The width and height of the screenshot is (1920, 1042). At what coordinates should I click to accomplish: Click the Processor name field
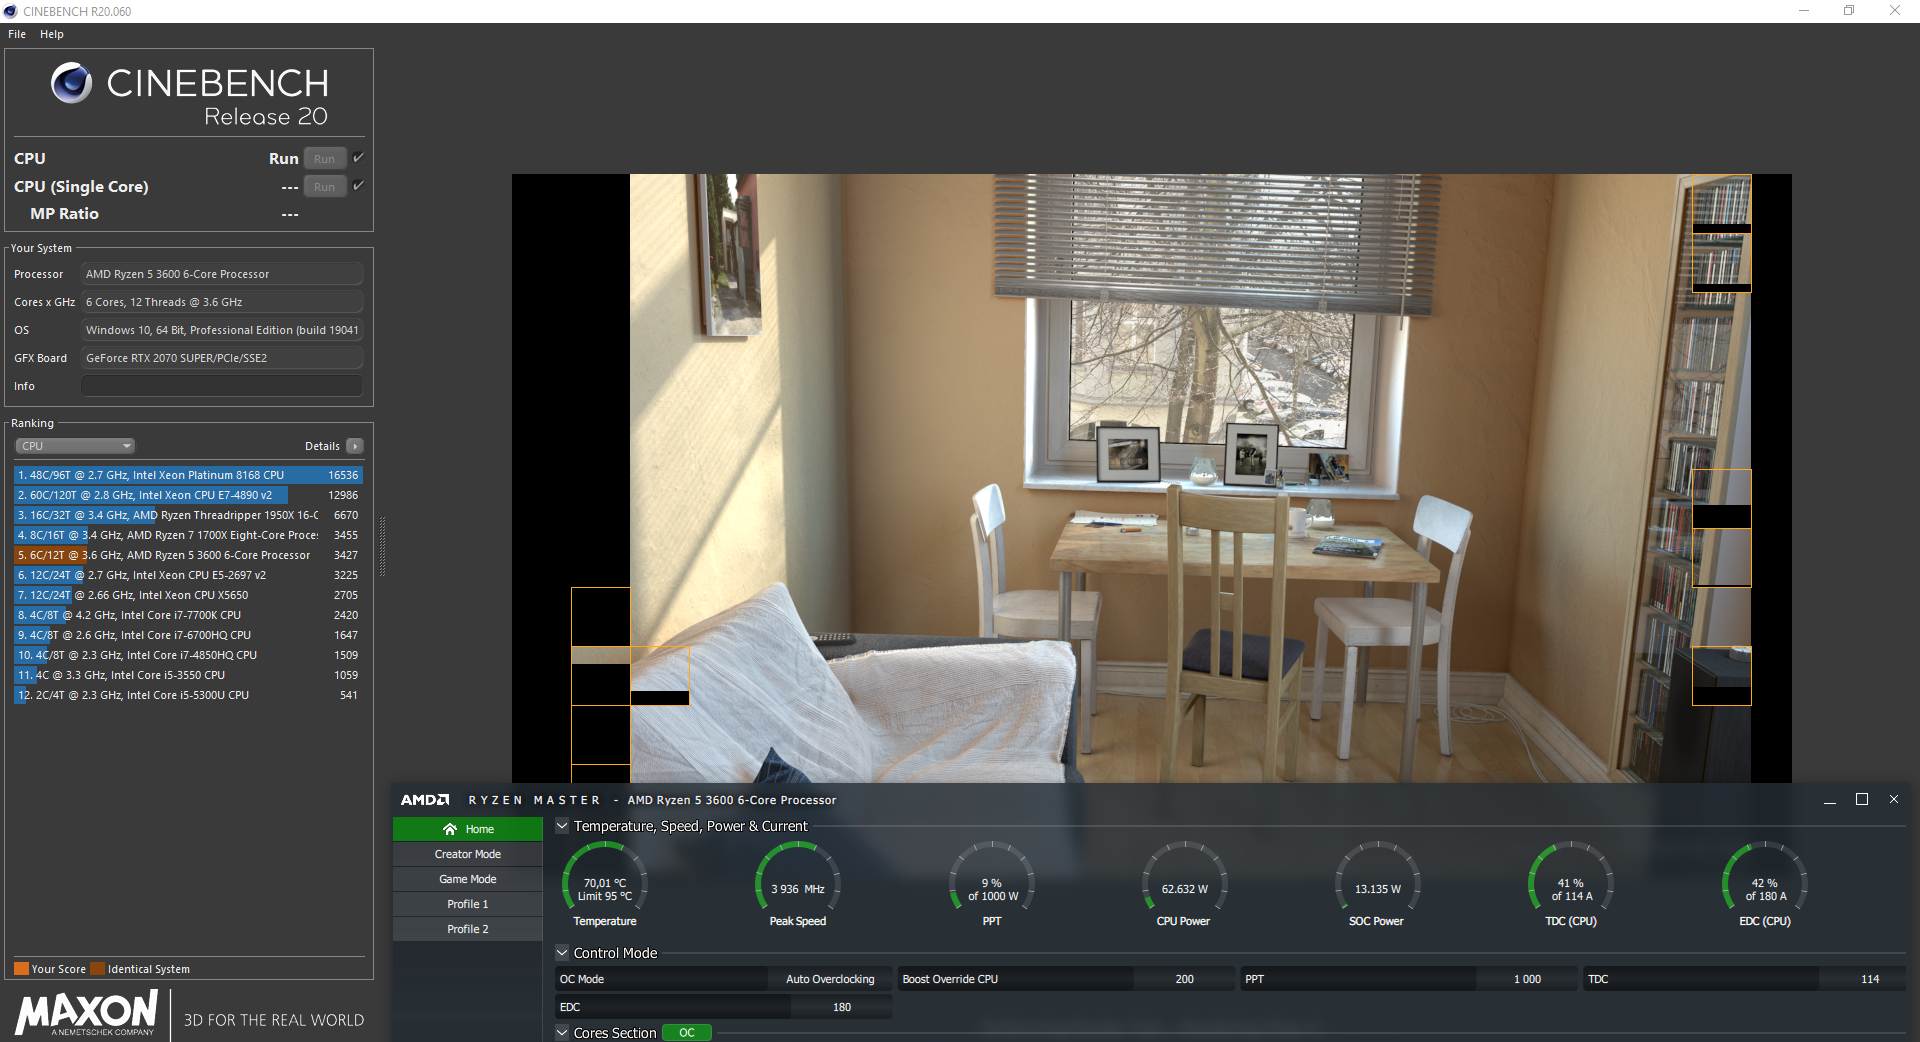[x=222, y=274]
